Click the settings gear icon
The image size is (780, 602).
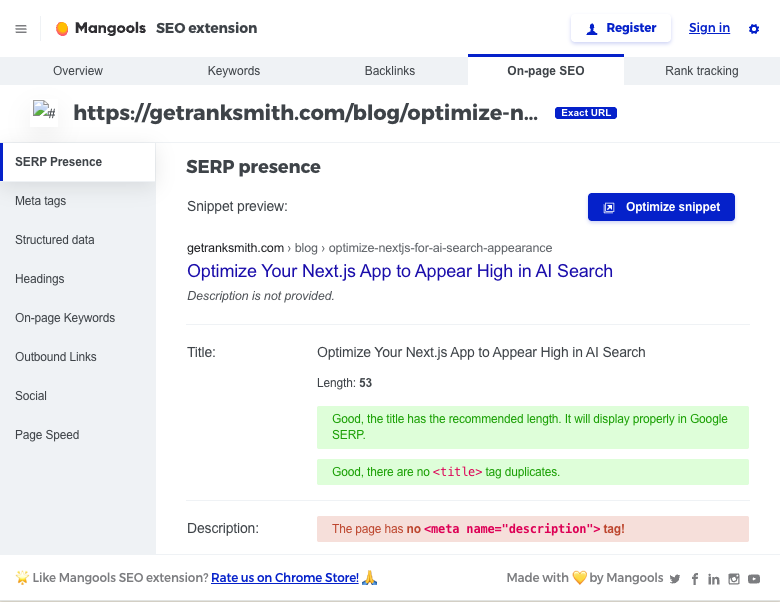click(754, 29)
